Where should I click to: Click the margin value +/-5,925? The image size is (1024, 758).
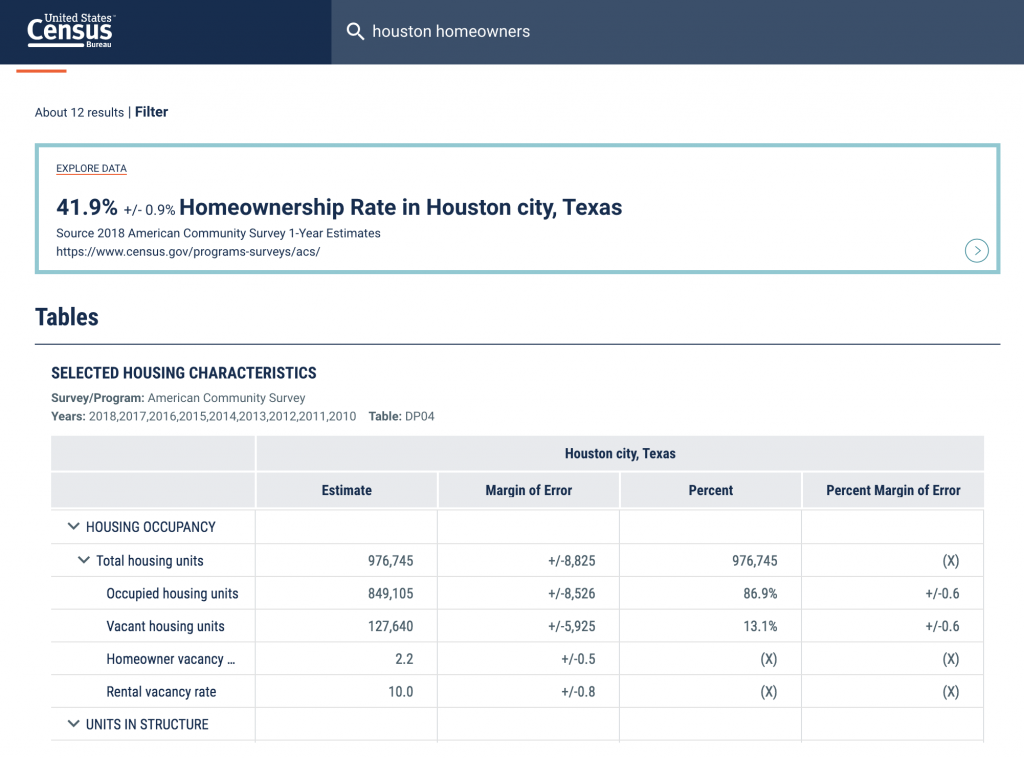571,626
